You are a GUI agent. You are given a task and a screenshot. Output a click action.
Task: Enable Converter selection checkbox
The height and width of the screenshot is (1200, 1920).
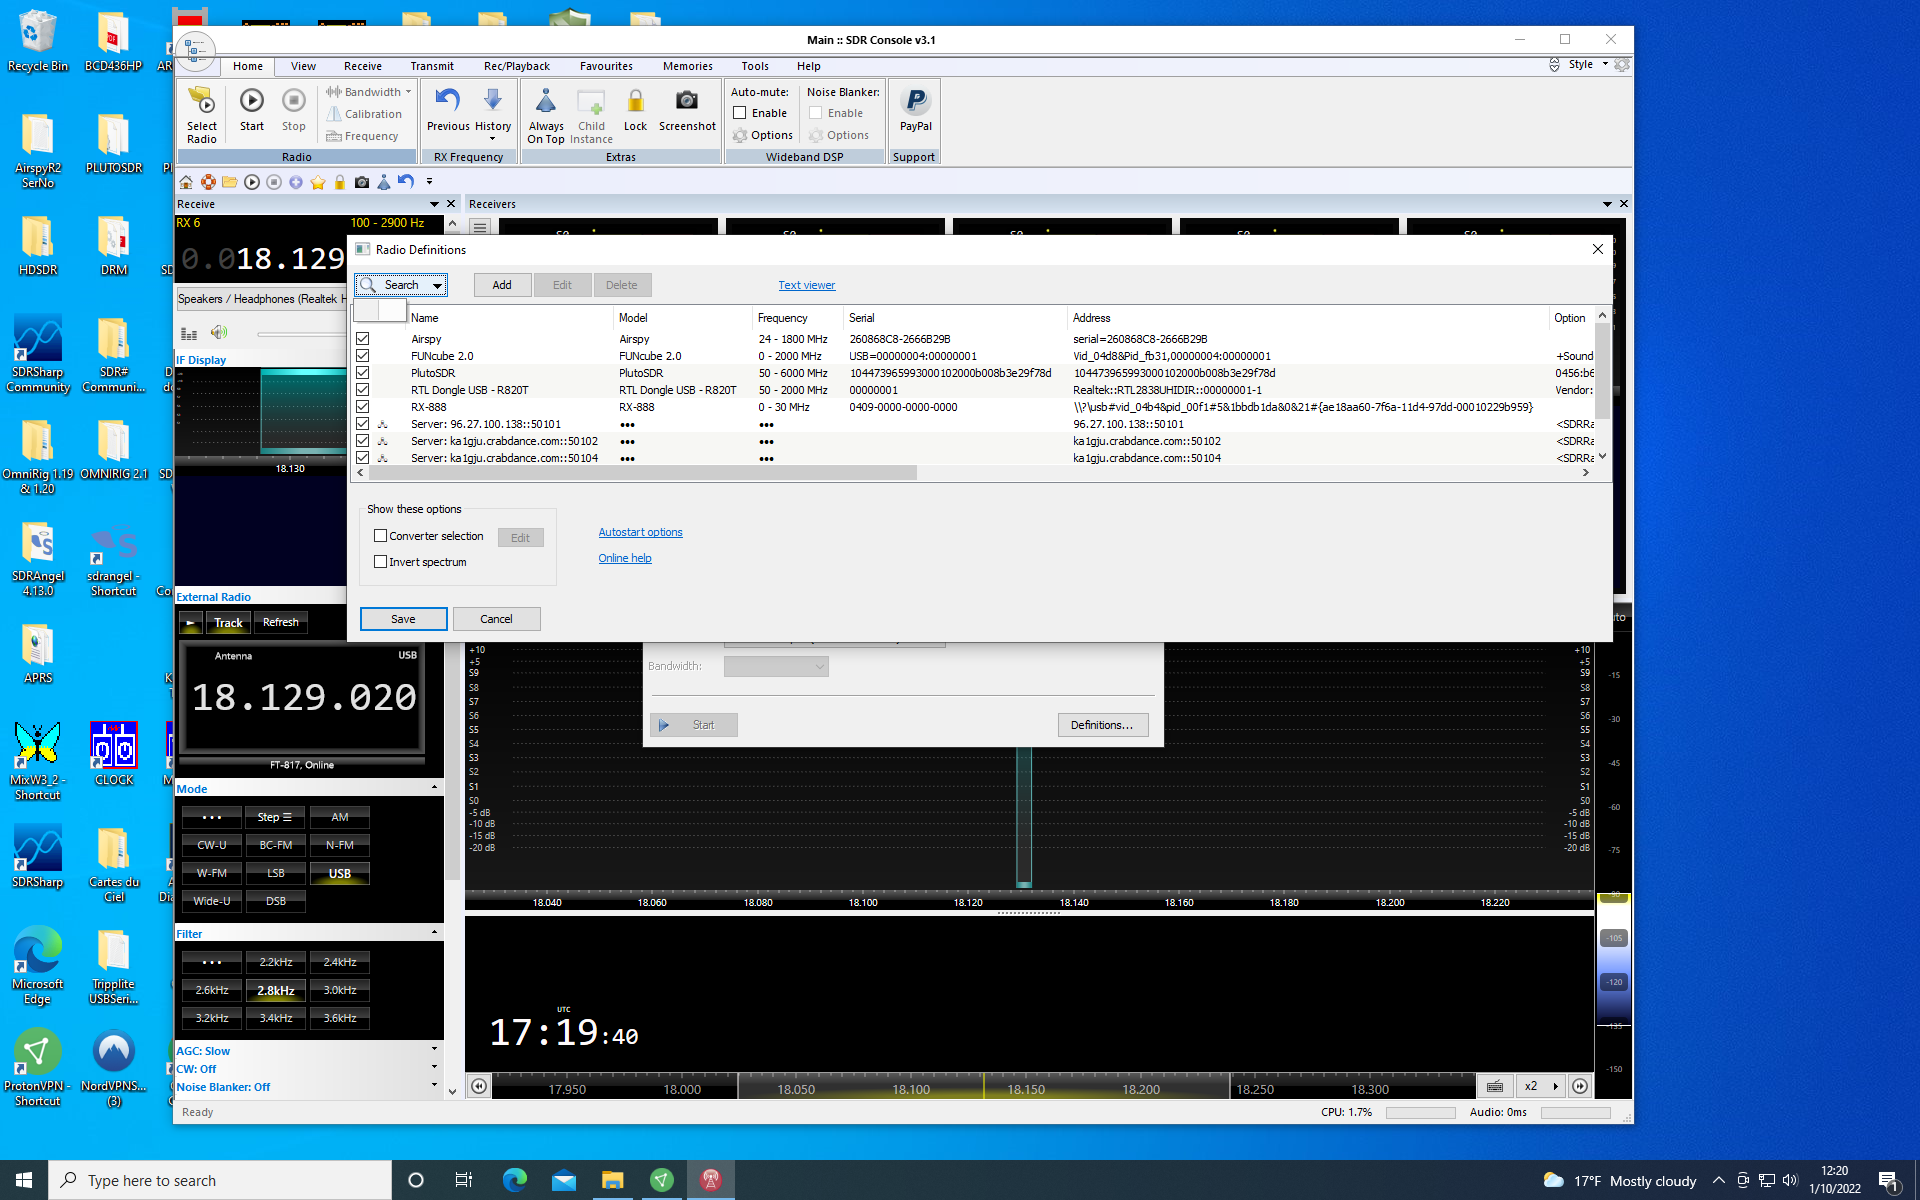click(x=380, y=536)
